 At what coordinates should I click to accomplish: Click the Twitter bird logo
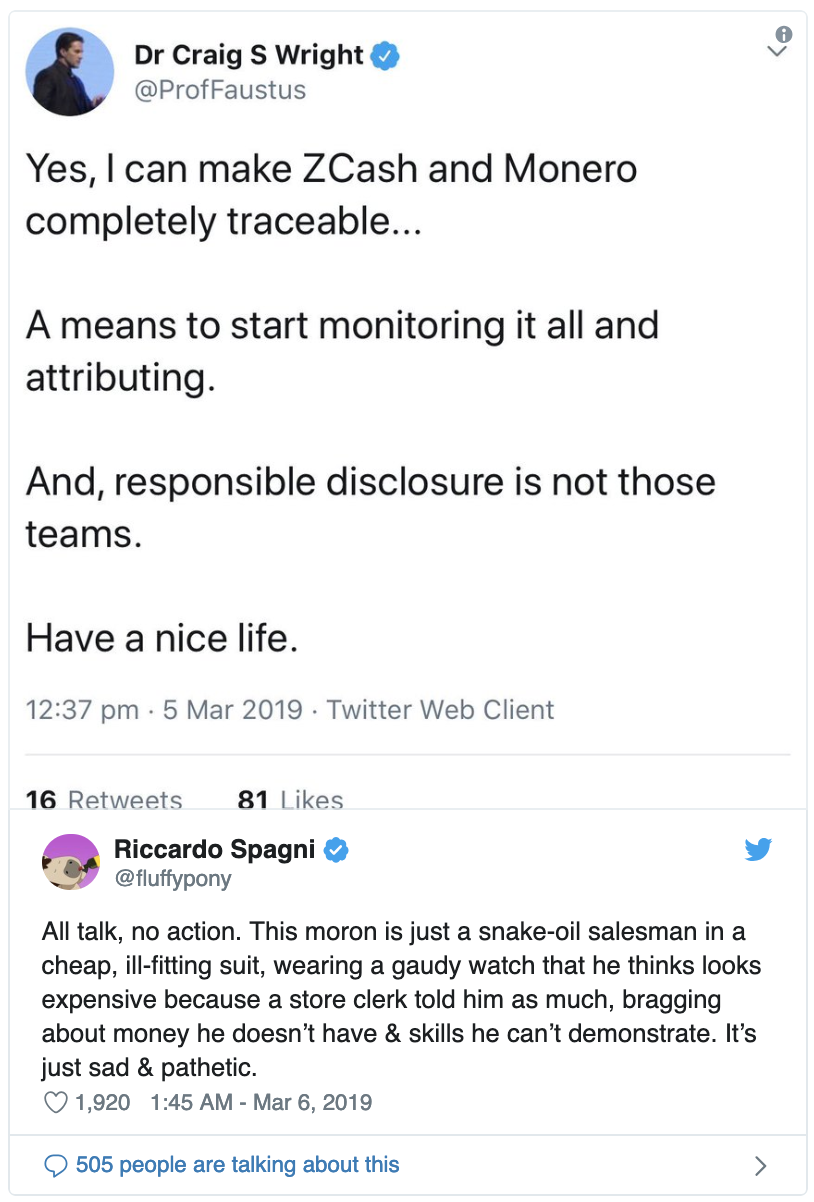(x=759, y=851)
